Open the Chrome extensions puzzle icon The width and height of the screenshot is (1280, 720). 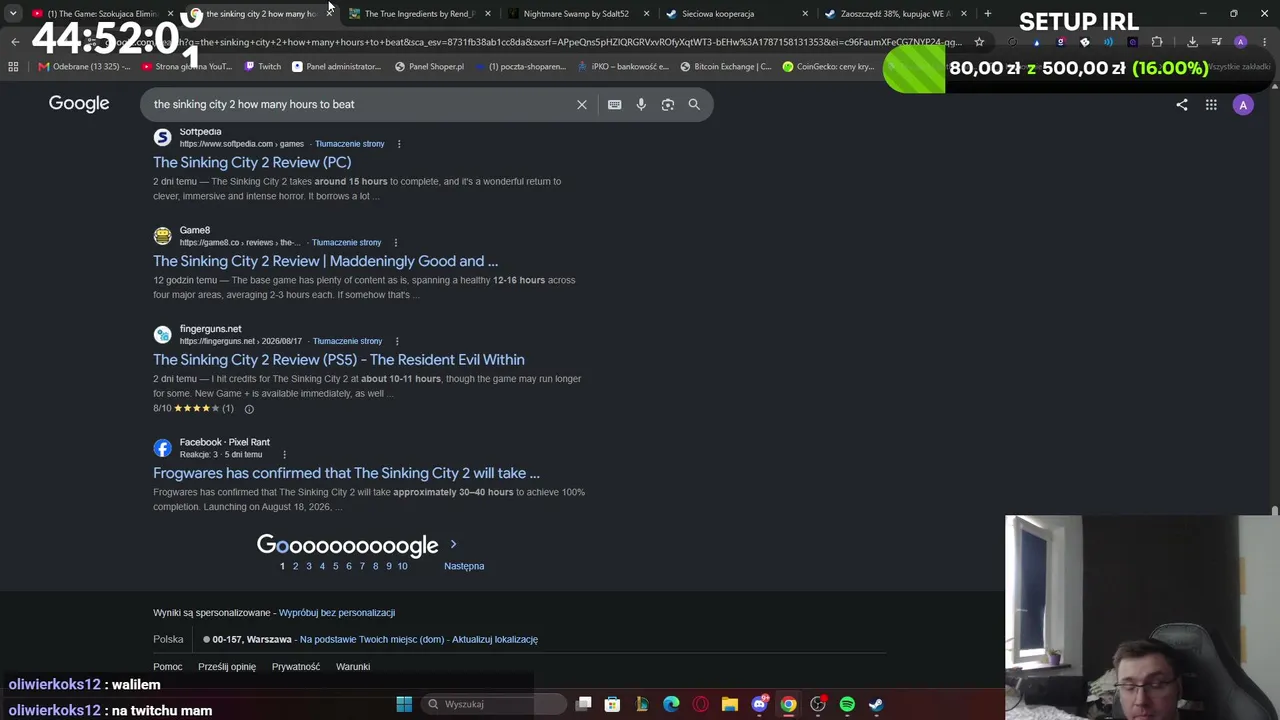[x=1157, y=42]
